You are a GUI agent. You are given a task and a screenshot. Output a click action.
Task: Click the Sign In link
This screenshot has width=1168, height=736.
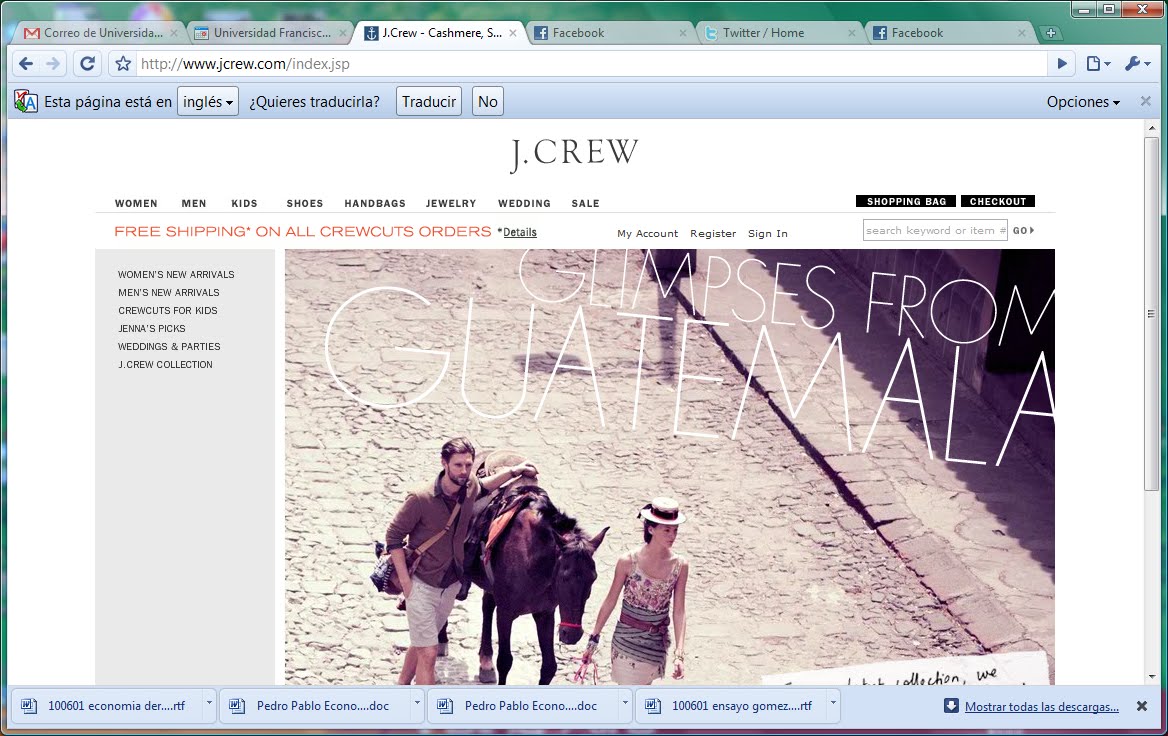767,233
